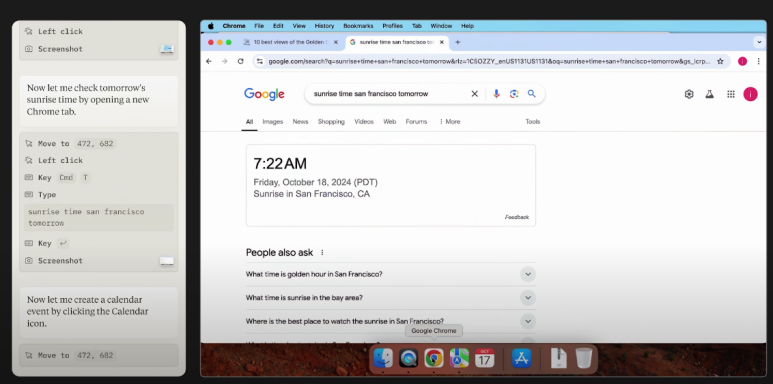The image size is (773, 384).
Task: Open Maps from the dock
Action: (x=459, y=358)
